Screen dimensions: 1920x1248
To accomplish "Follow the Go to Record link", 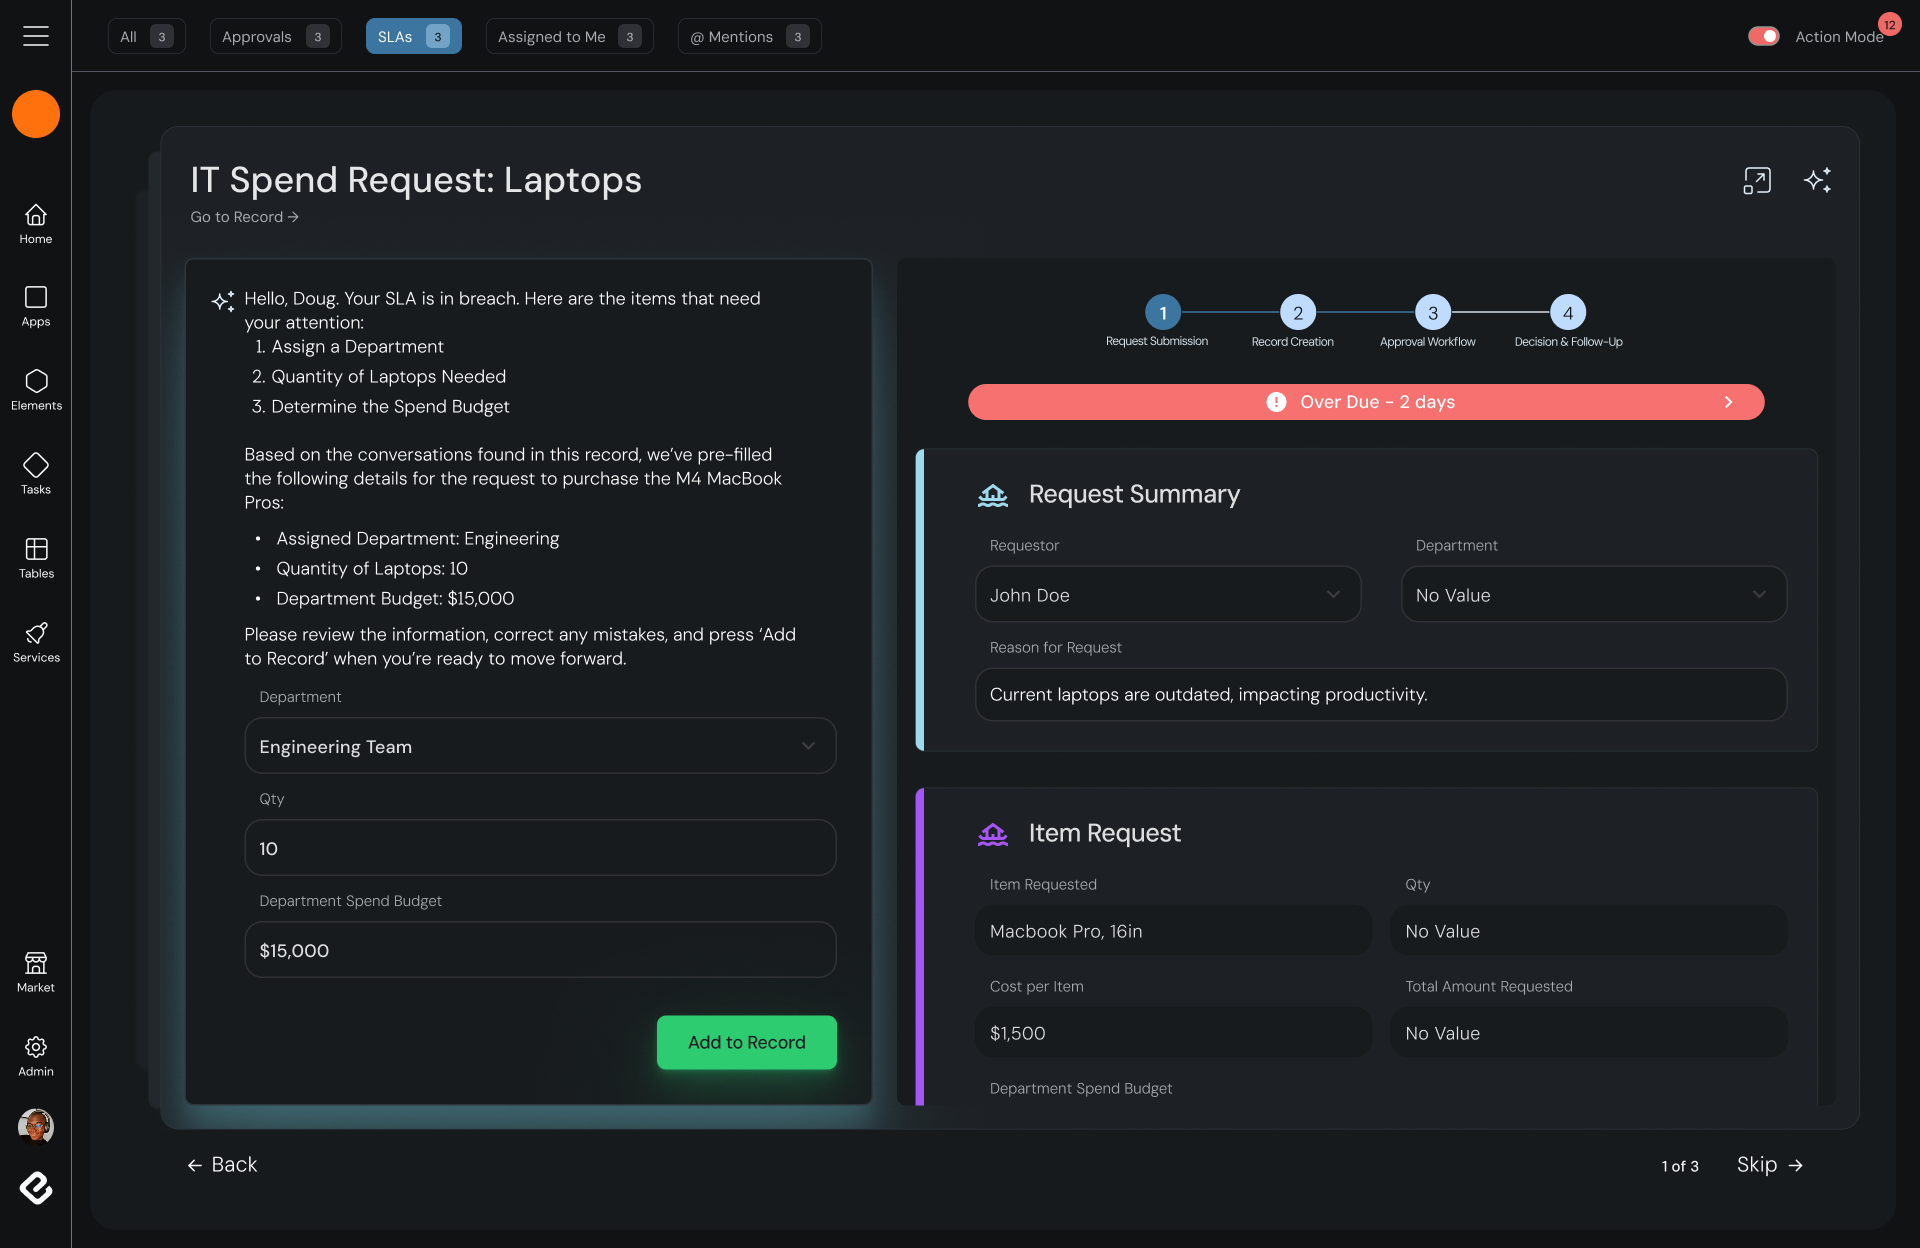I will pos(244,217).
